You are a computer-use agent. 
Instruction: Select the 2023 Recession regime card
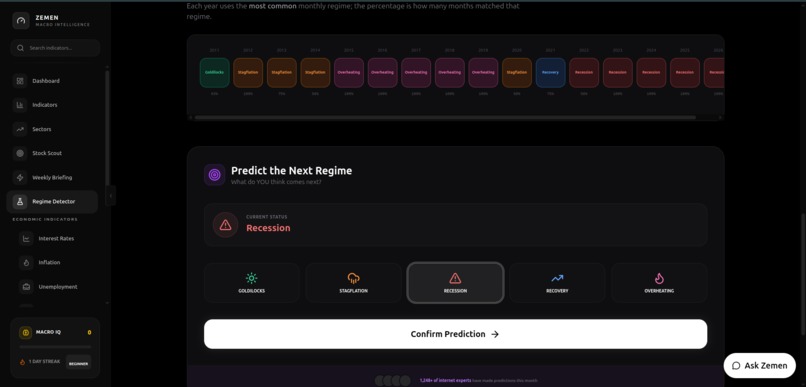(618, 72)
